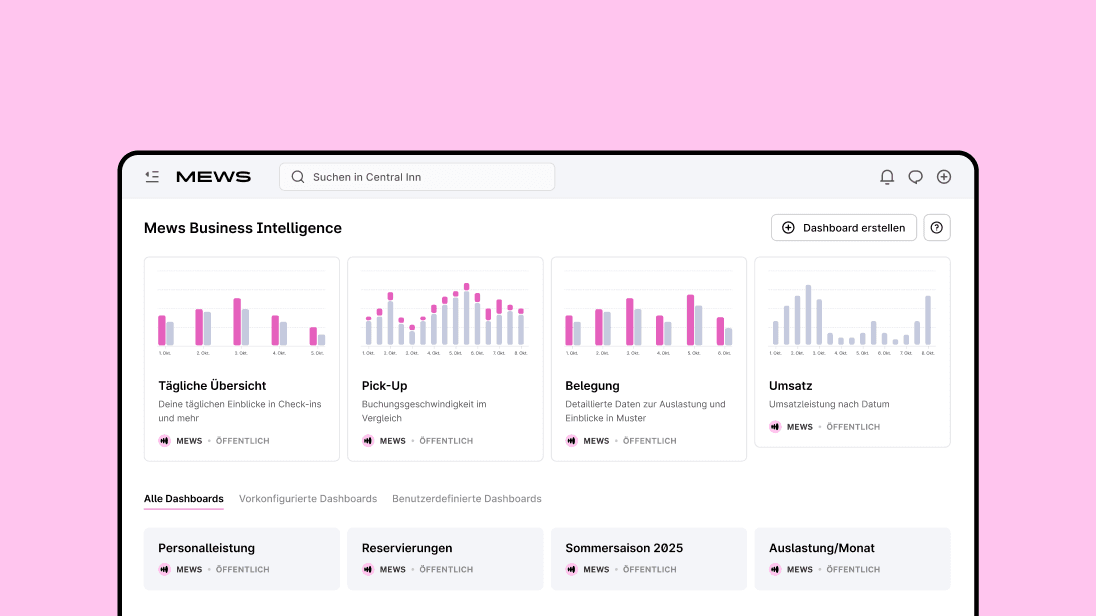
Task: Click the Dashboard erstellen button
Action: click(x=843, y=227)
